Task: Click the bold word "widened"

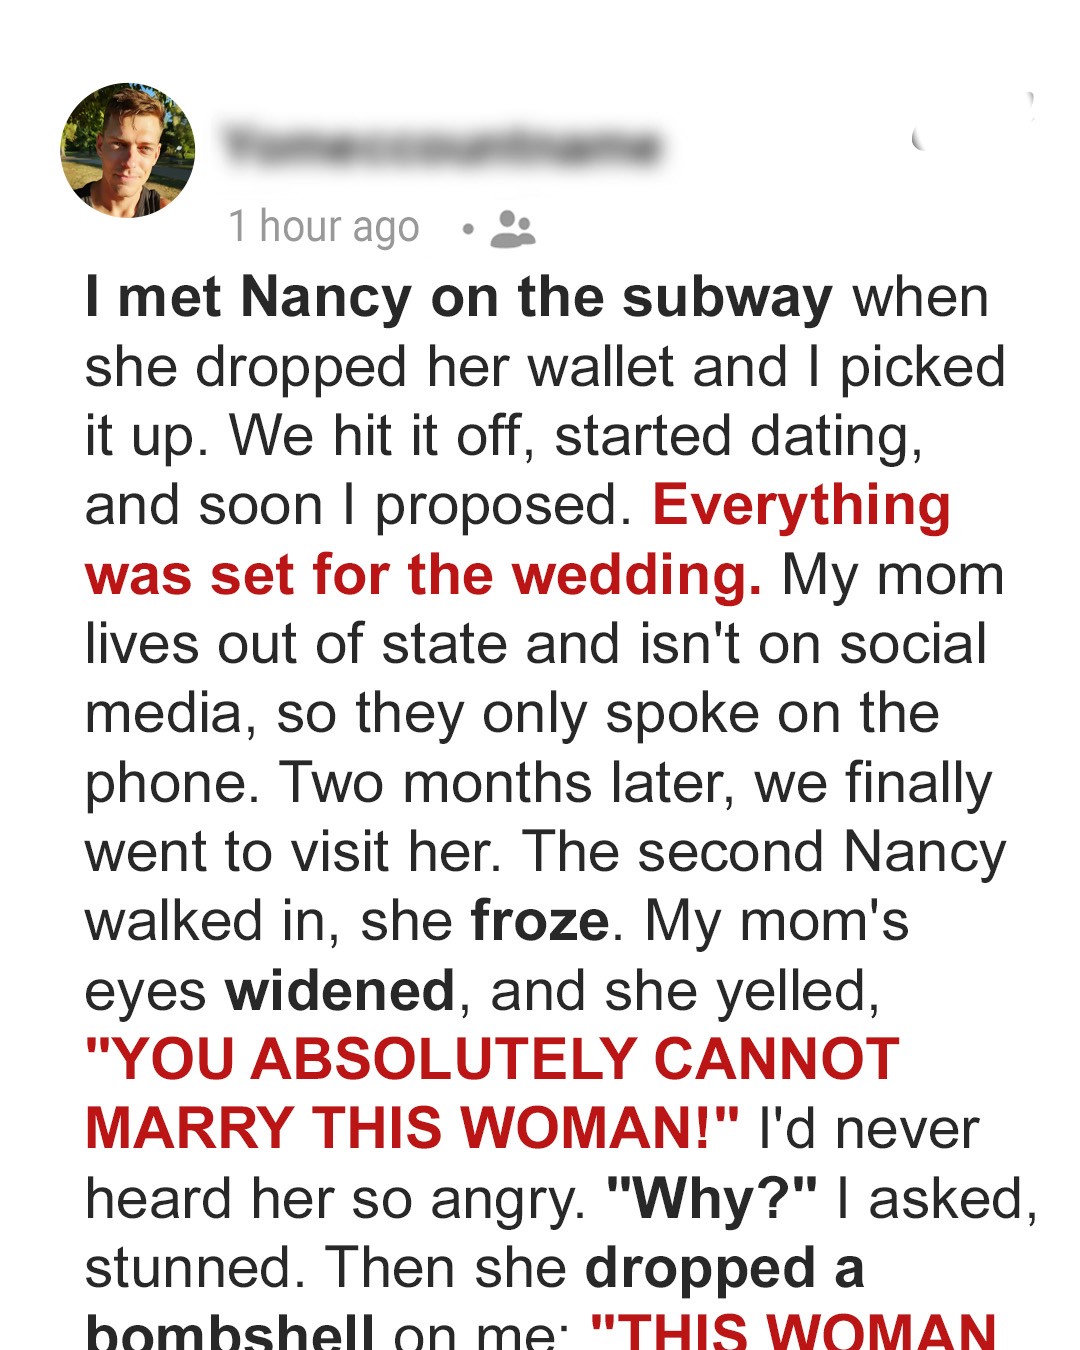Action: click(340, 991)
